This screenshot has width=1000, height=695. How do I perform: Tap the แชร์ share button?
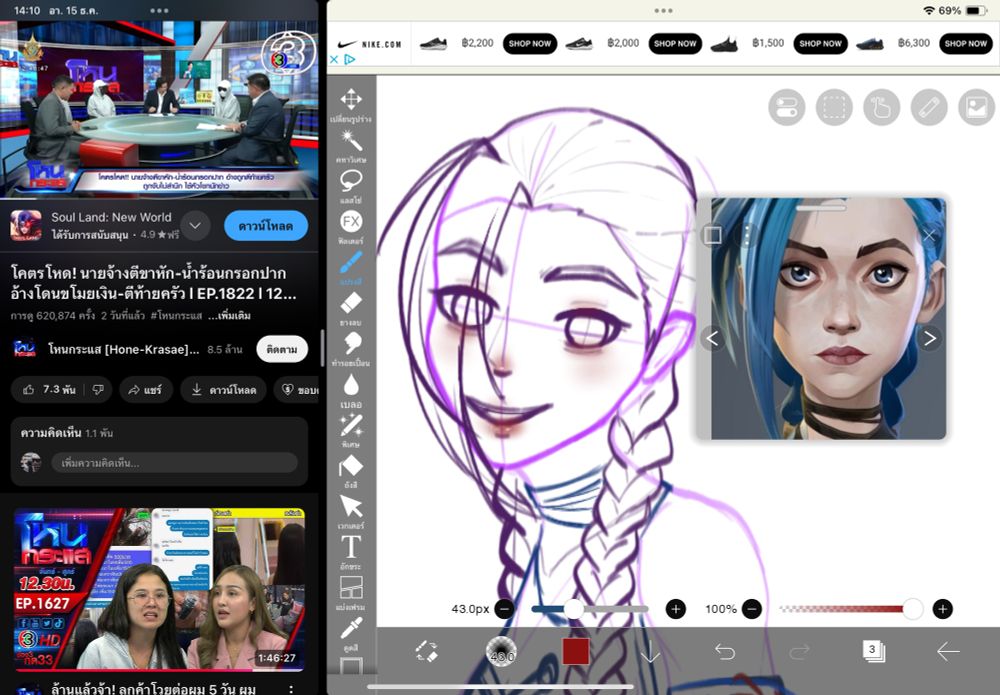(145, 390)
